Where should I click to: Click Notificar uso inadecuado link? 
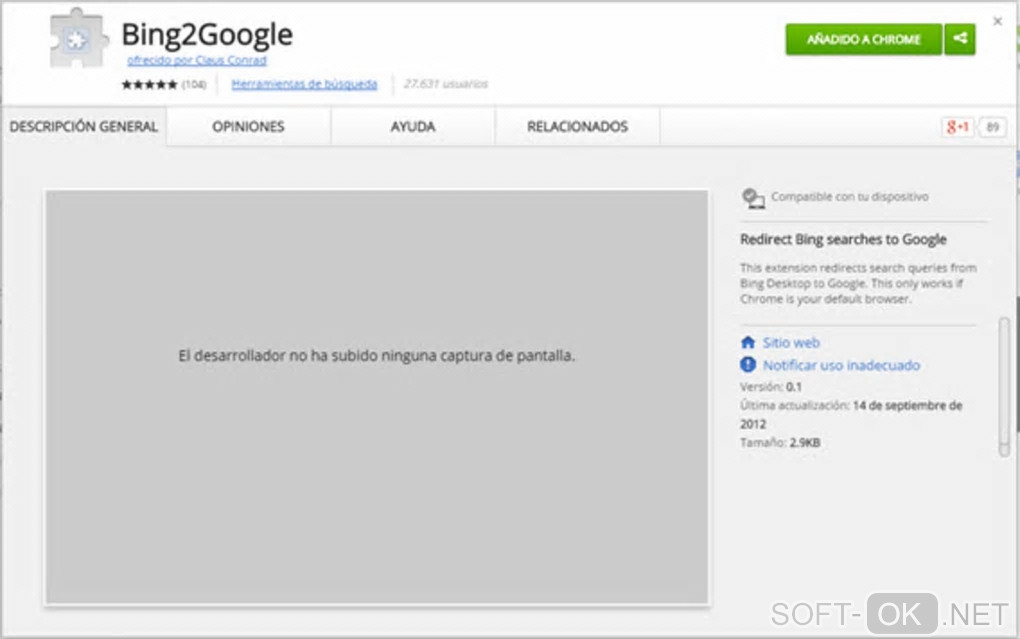tap(841, 365)
